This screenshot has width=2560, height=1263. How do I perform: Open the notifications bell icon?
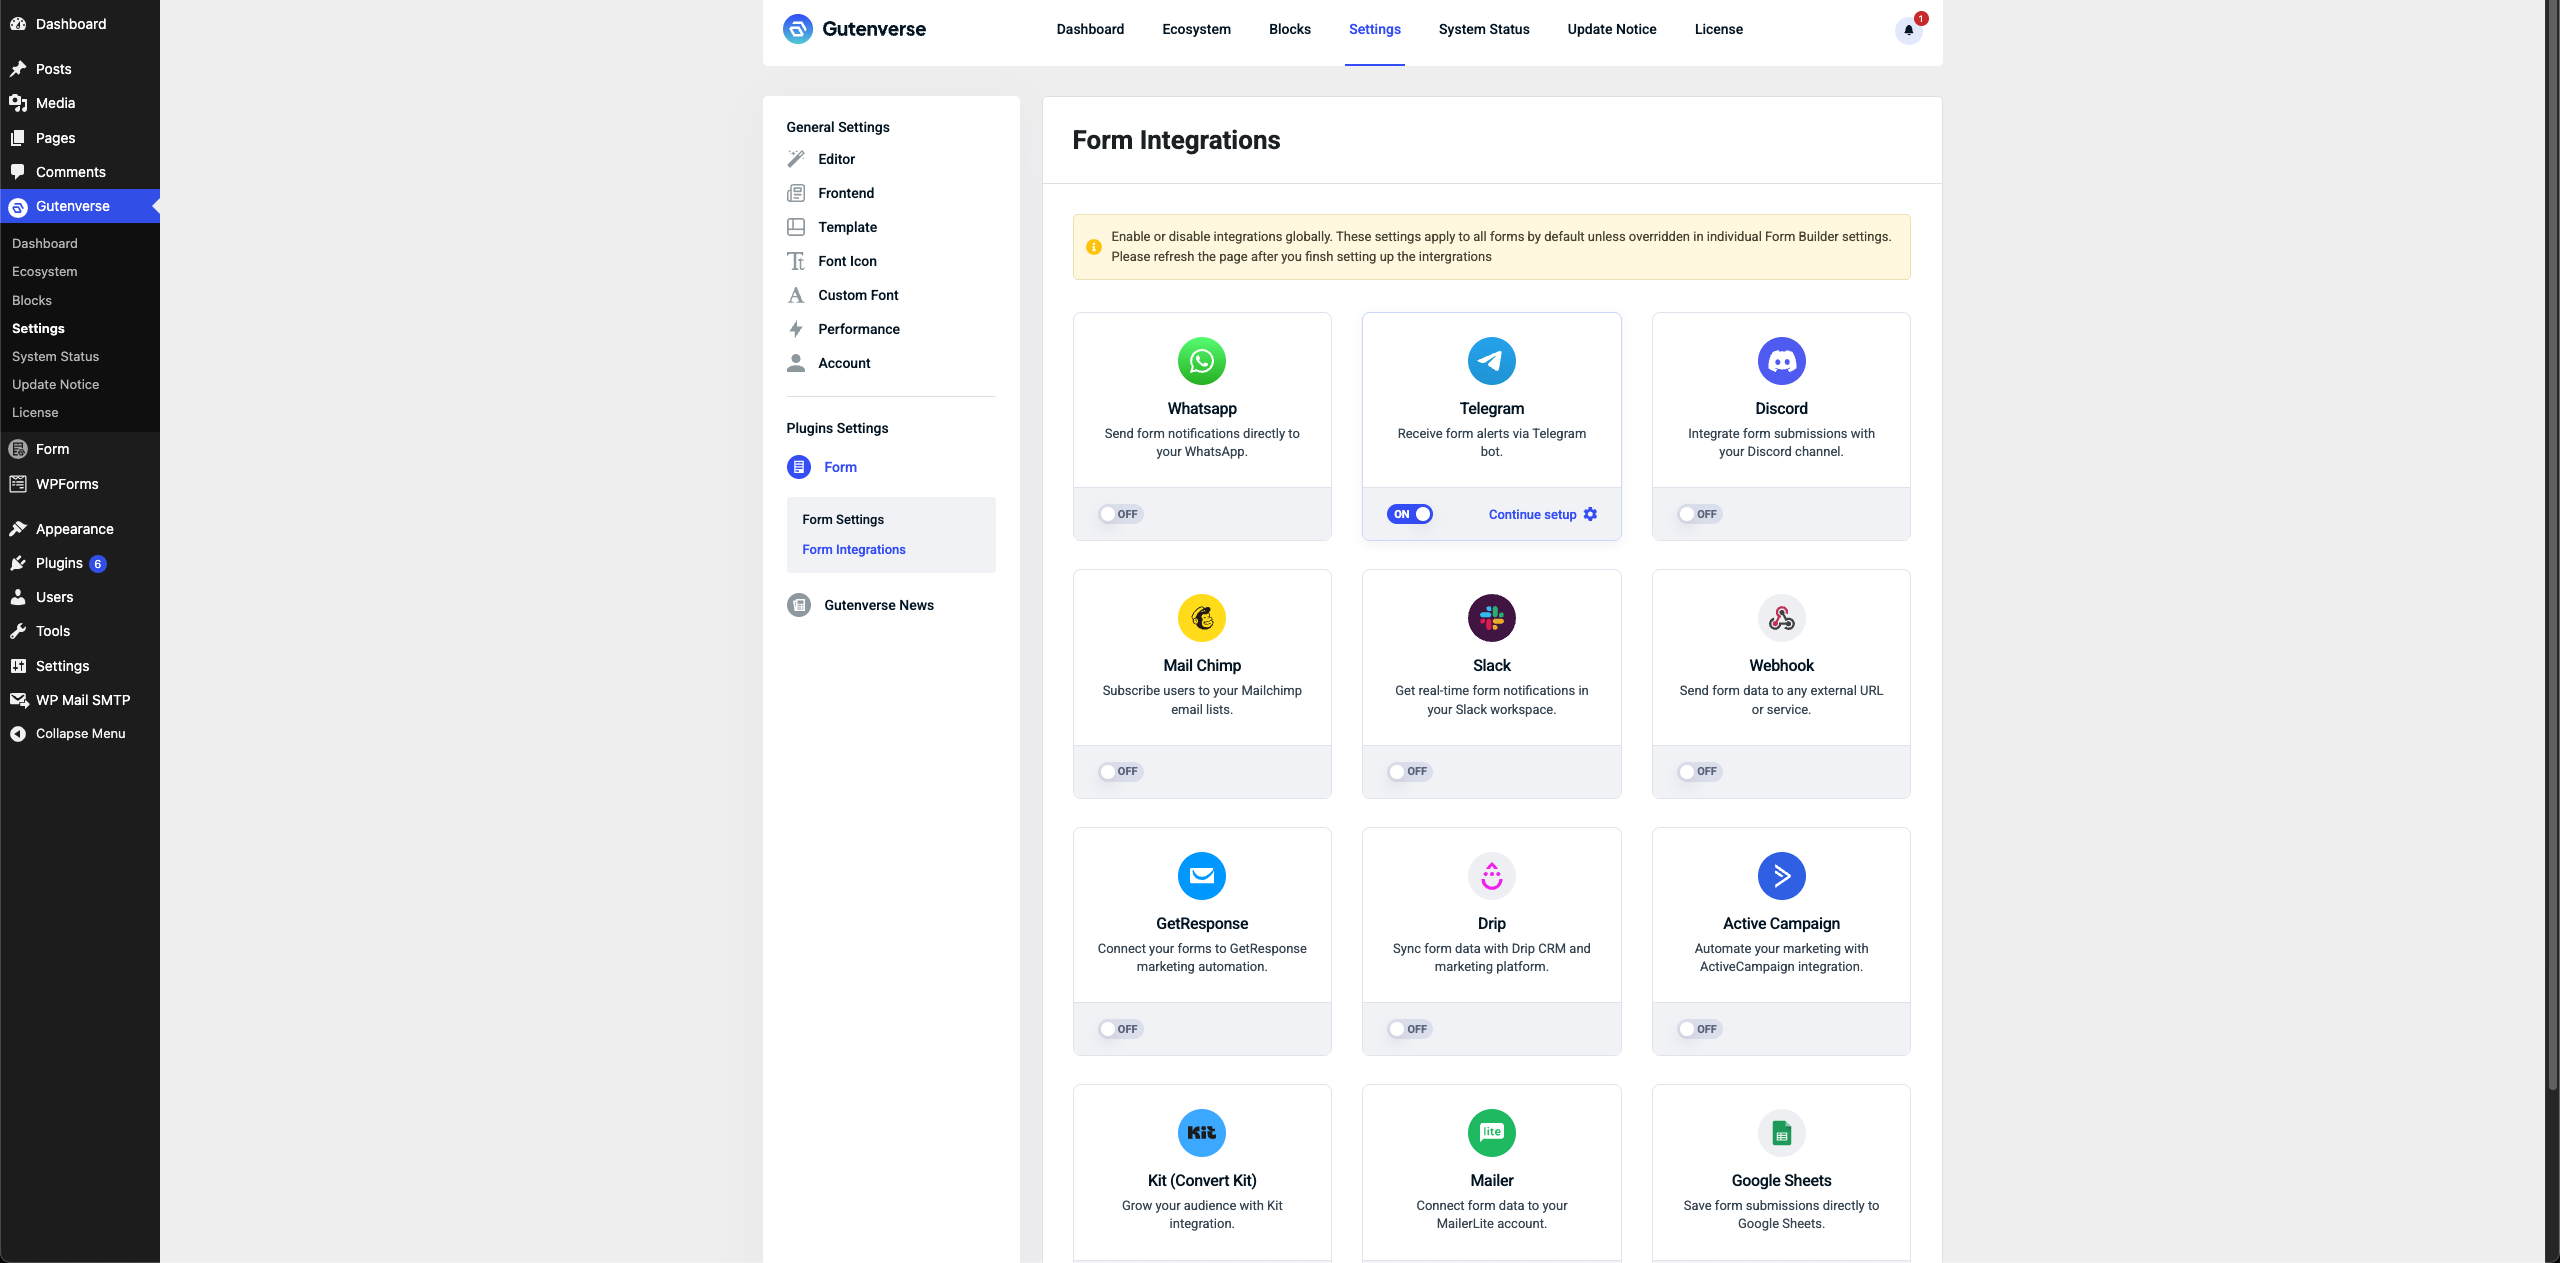(x=1908, y=30)
